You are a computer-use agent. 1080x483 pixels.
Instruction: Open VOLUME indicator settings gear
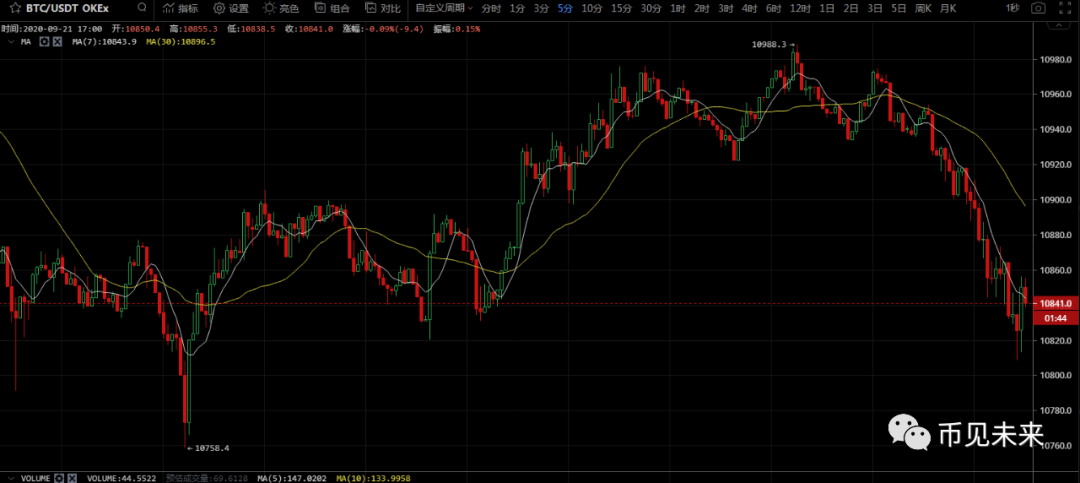[x=59, y=477]
